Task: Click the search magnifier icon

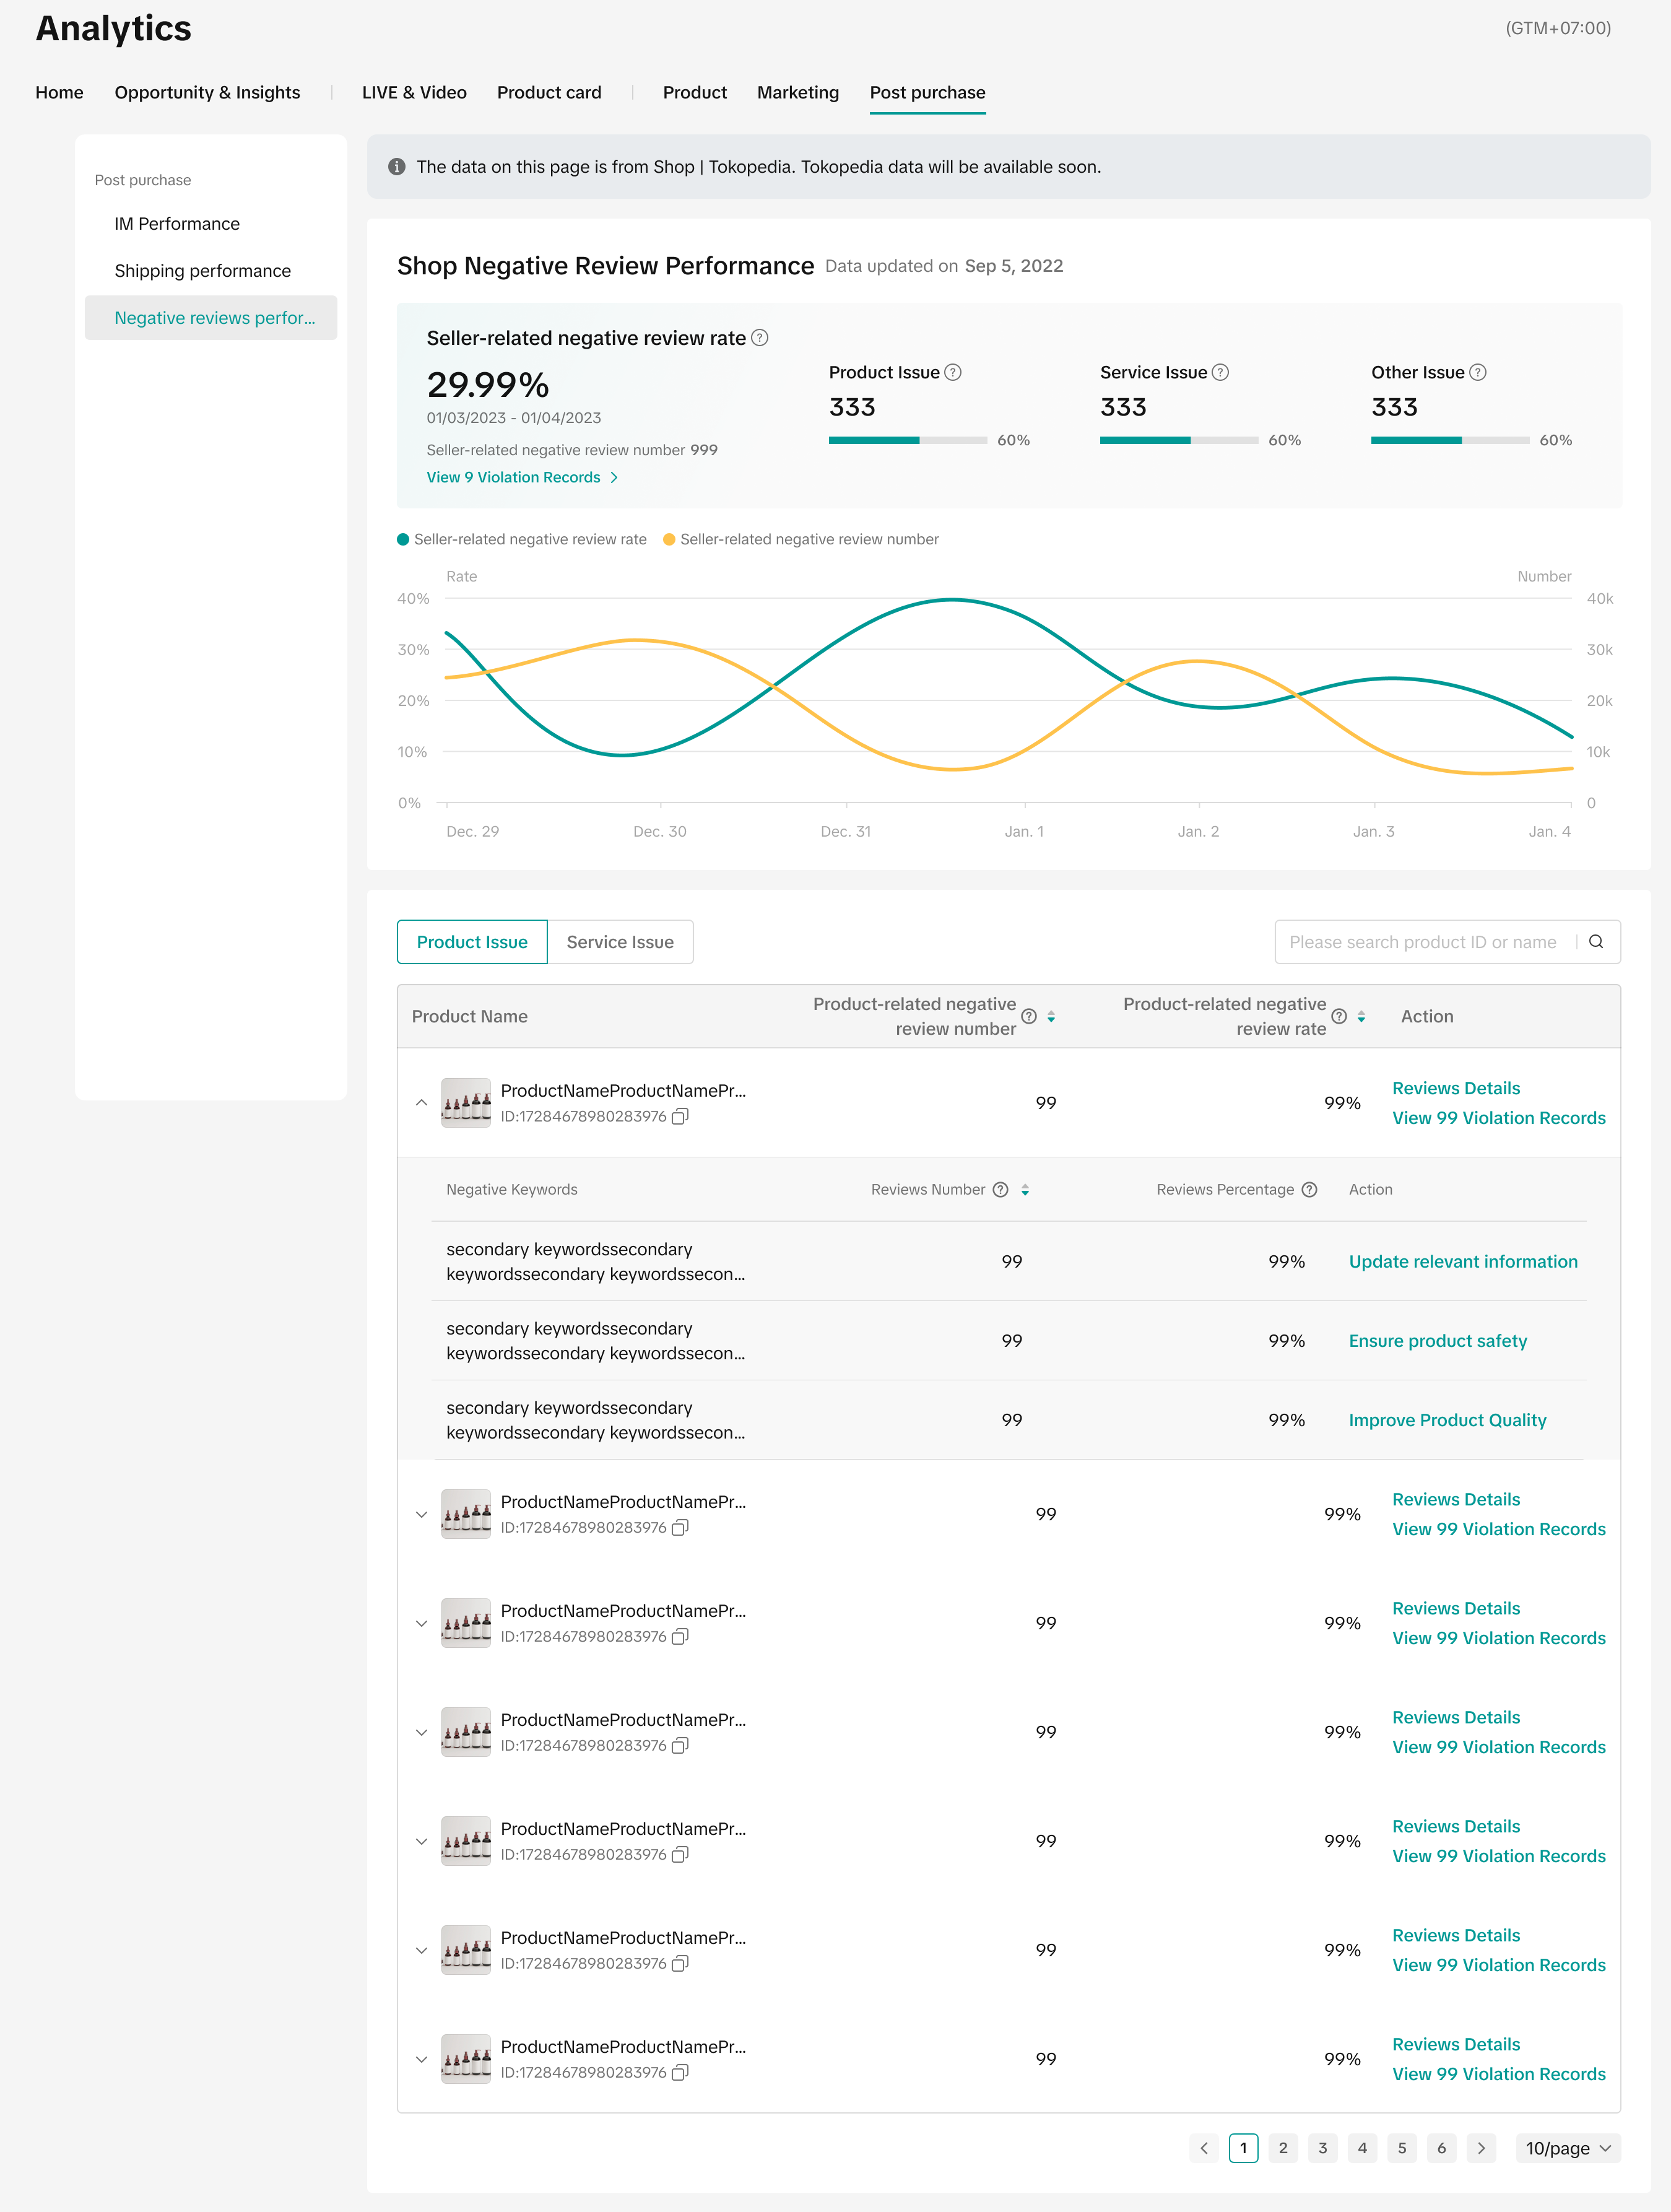Action: (1596, 942)
